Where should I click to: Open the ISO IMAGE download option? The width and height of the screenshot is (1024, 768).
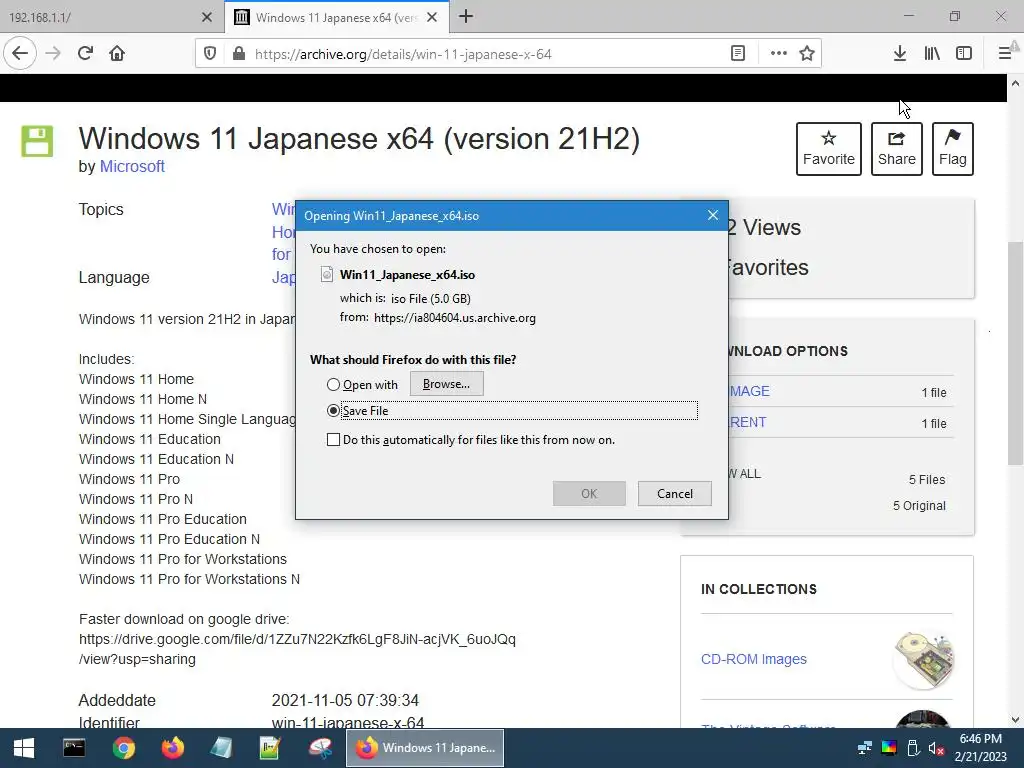click(749, 391)
